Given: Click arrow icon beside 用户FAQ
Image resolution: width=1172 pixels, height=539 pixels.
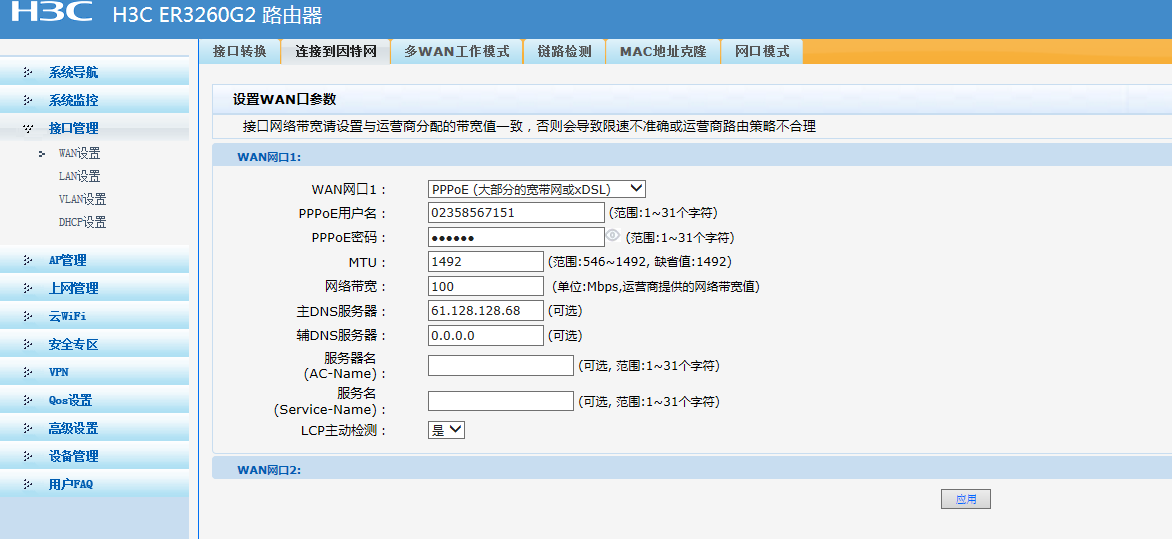Looking at the screenshot, I should coord(28,484).
